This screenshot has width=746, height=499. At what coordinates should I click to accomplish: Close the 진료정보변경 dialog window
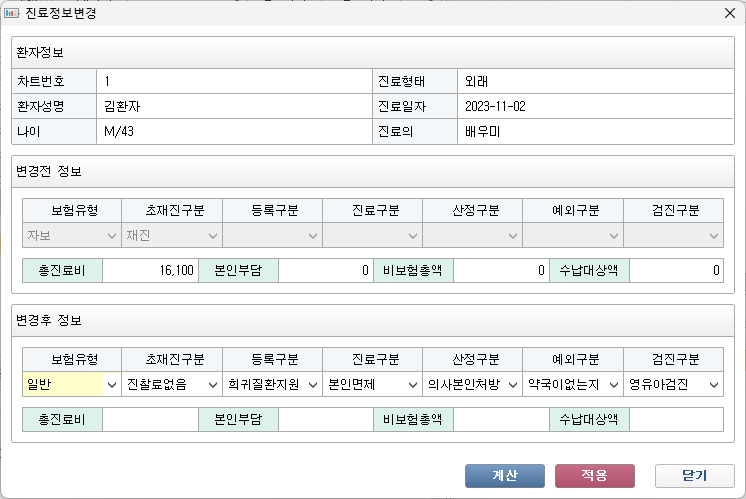729,14
